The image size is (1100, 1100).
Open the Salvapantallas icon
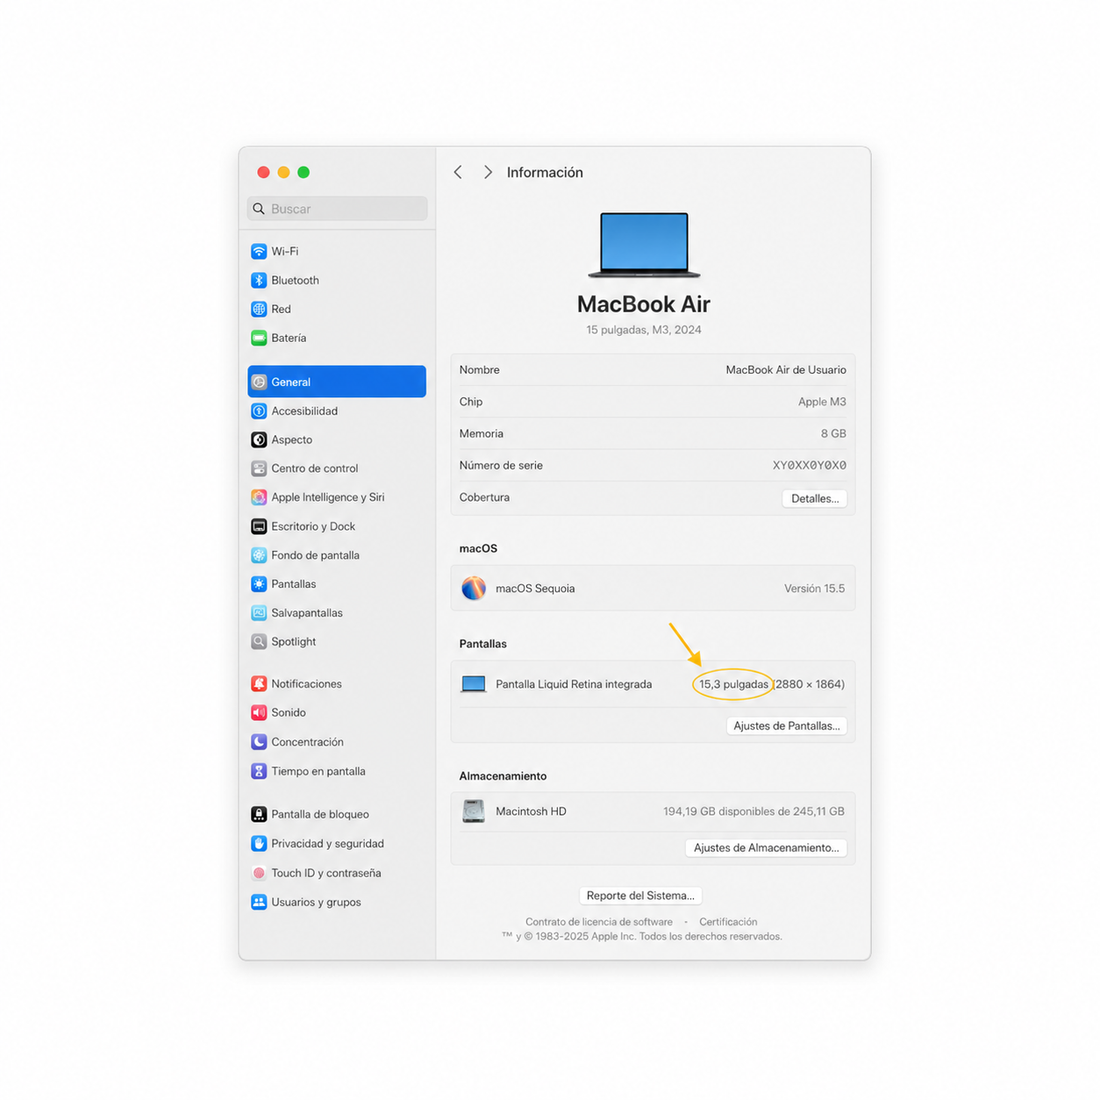259,612
